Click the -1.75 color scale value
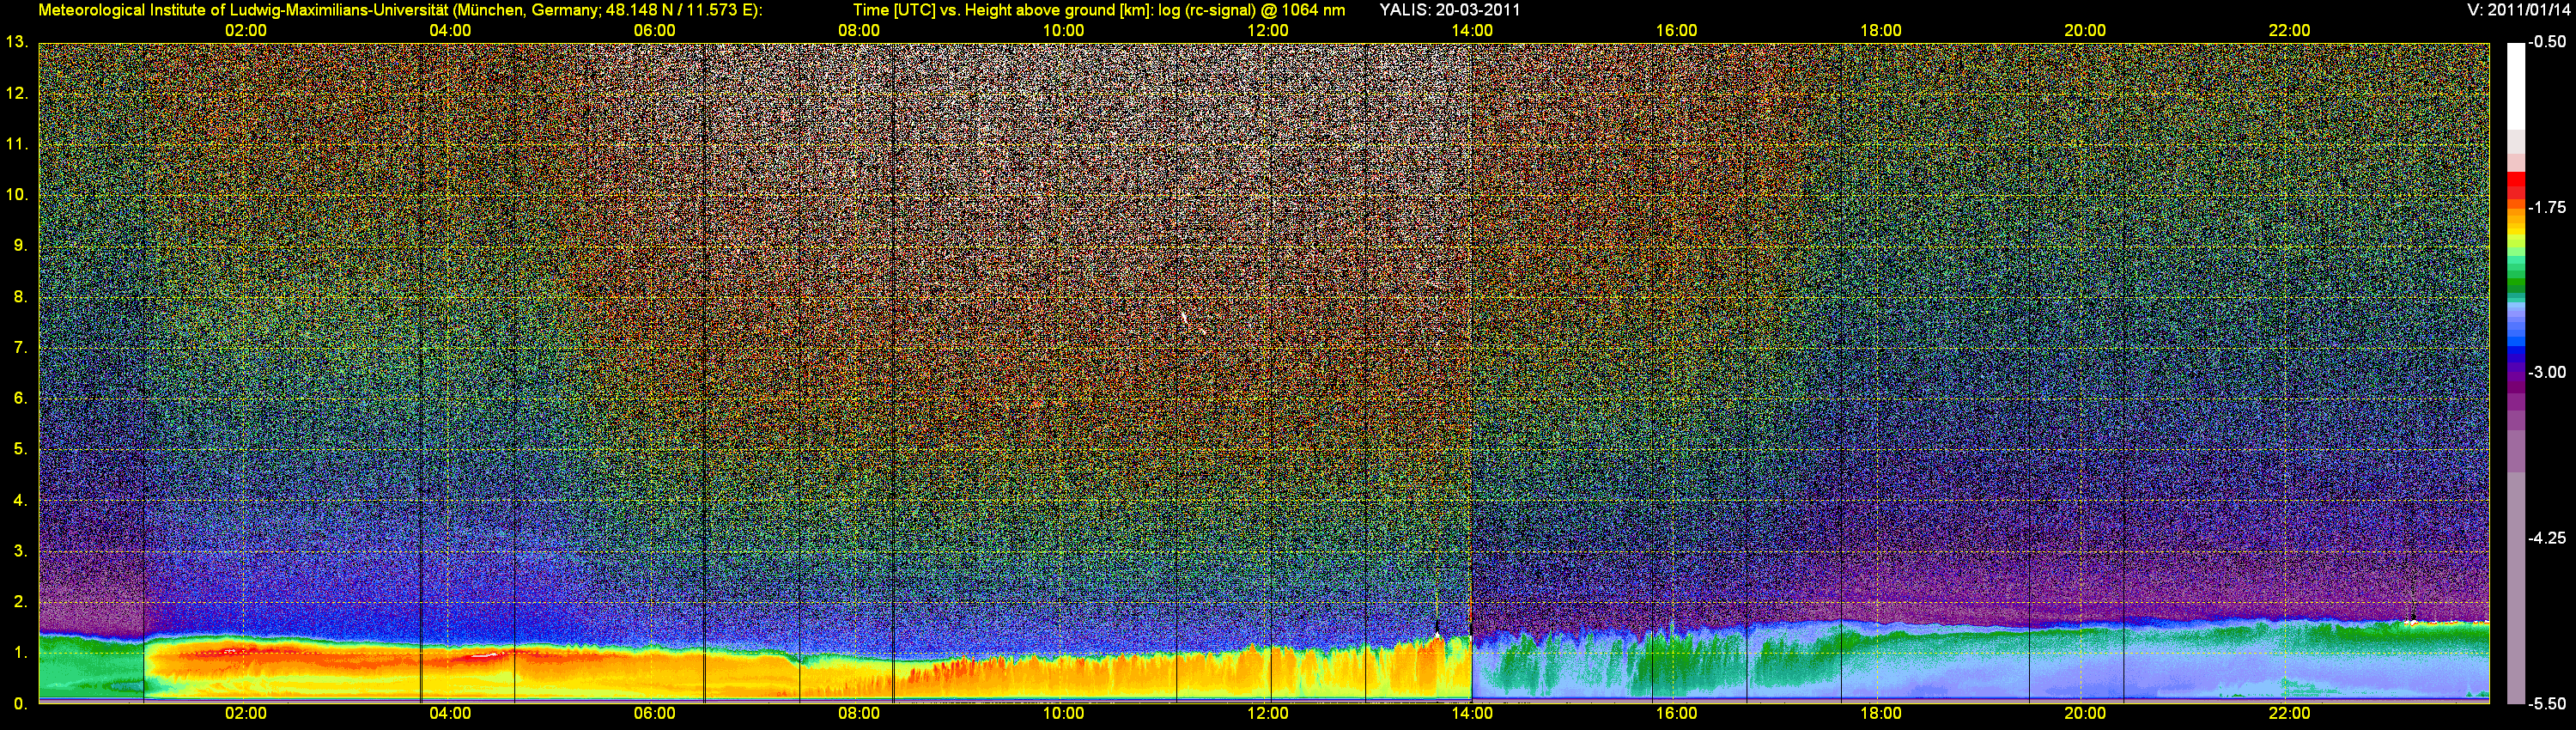The image size is (2576, 730). point(2547,207)
